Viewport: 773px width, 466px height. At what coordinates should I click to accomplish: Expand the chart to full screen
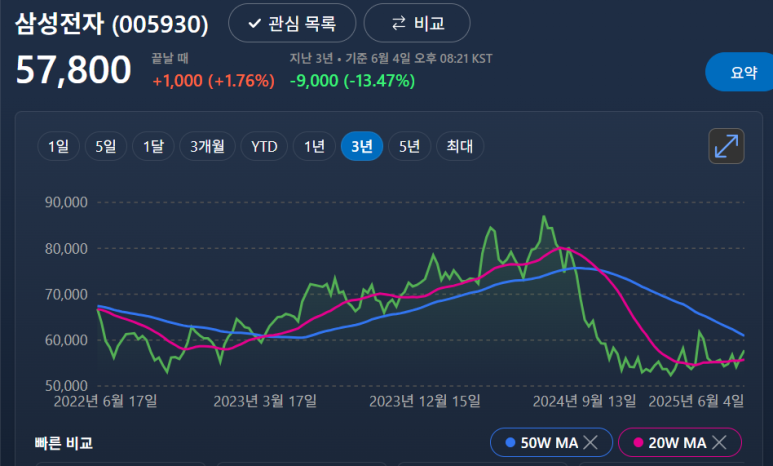[x=726, y=146]
